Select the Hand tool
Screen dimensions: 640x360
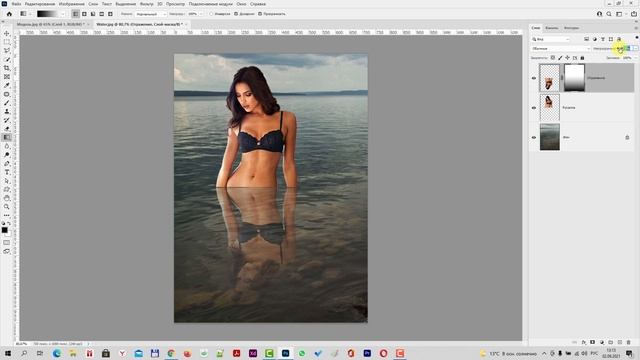[x=7, y=198]
